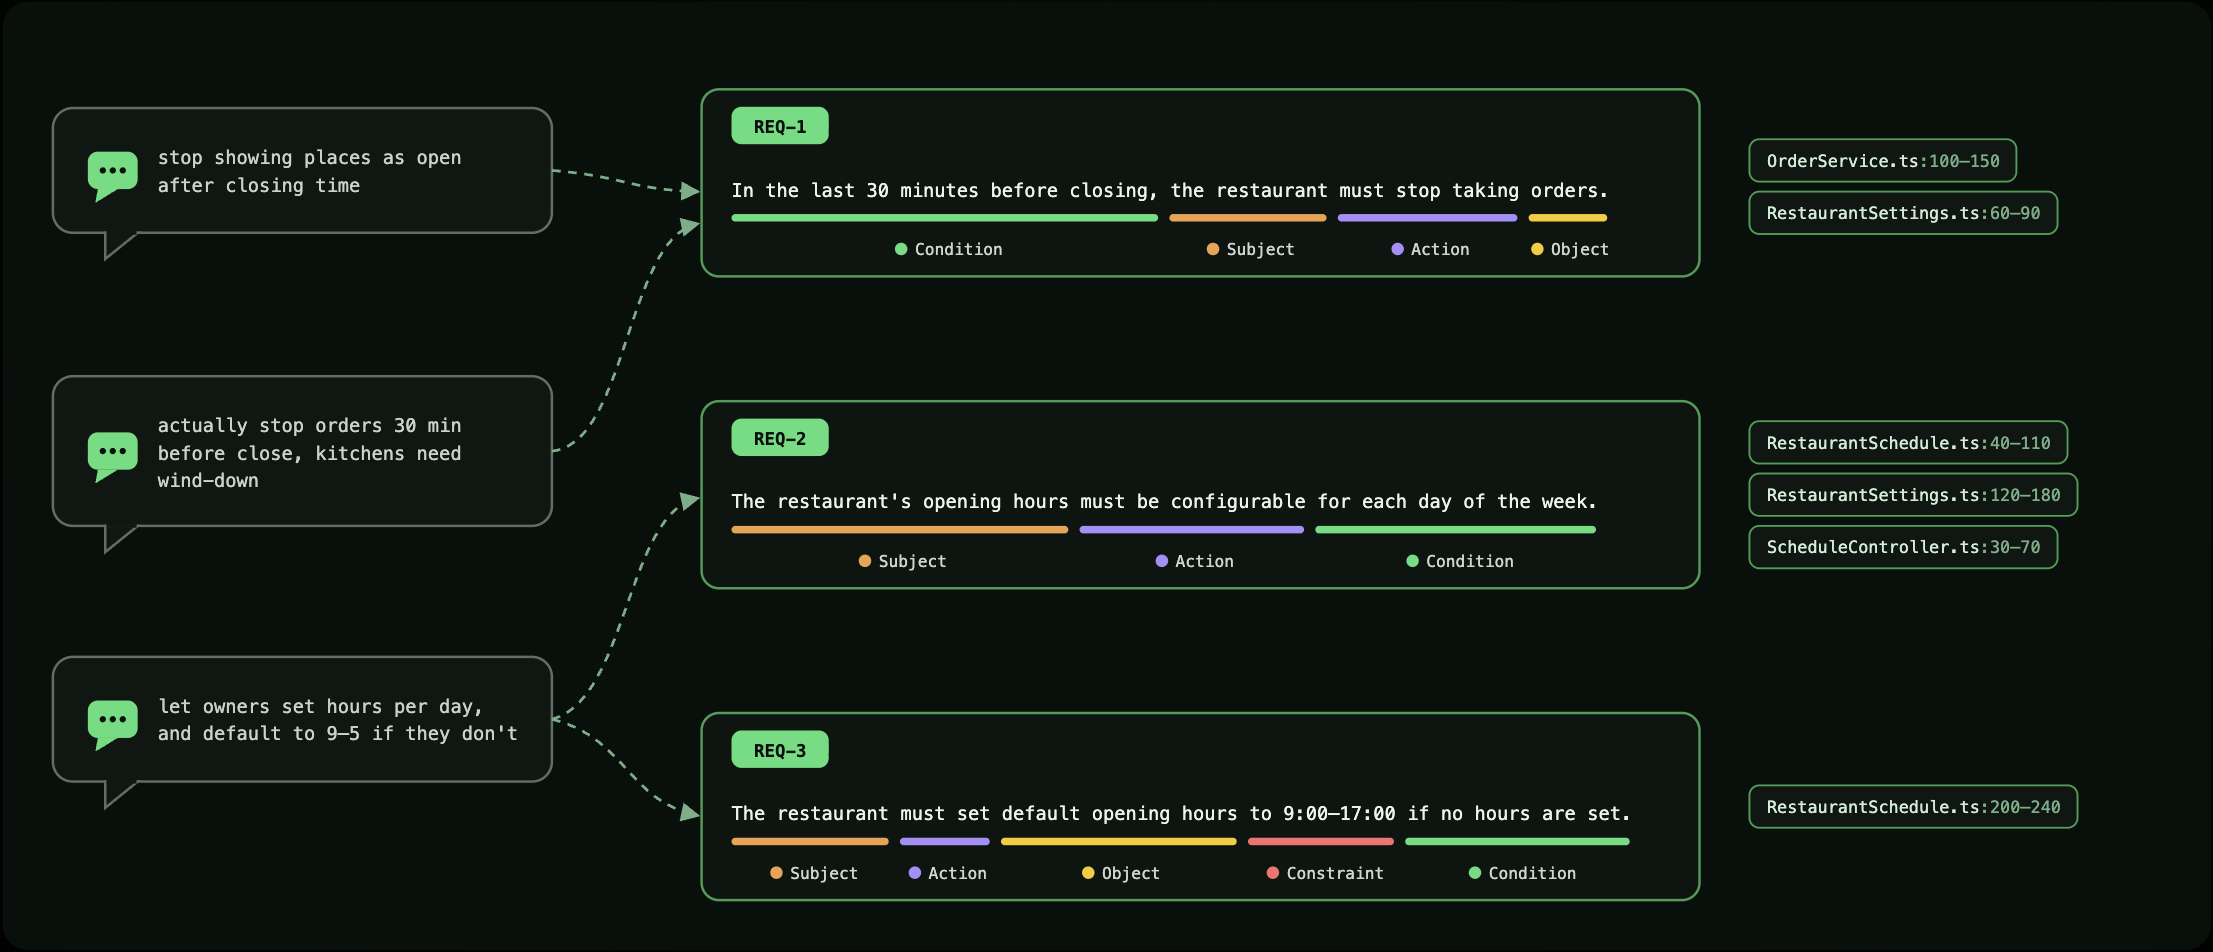Select the REQ-2 badge
Screen dimensions: 2213x952
(x=780, y=438)
